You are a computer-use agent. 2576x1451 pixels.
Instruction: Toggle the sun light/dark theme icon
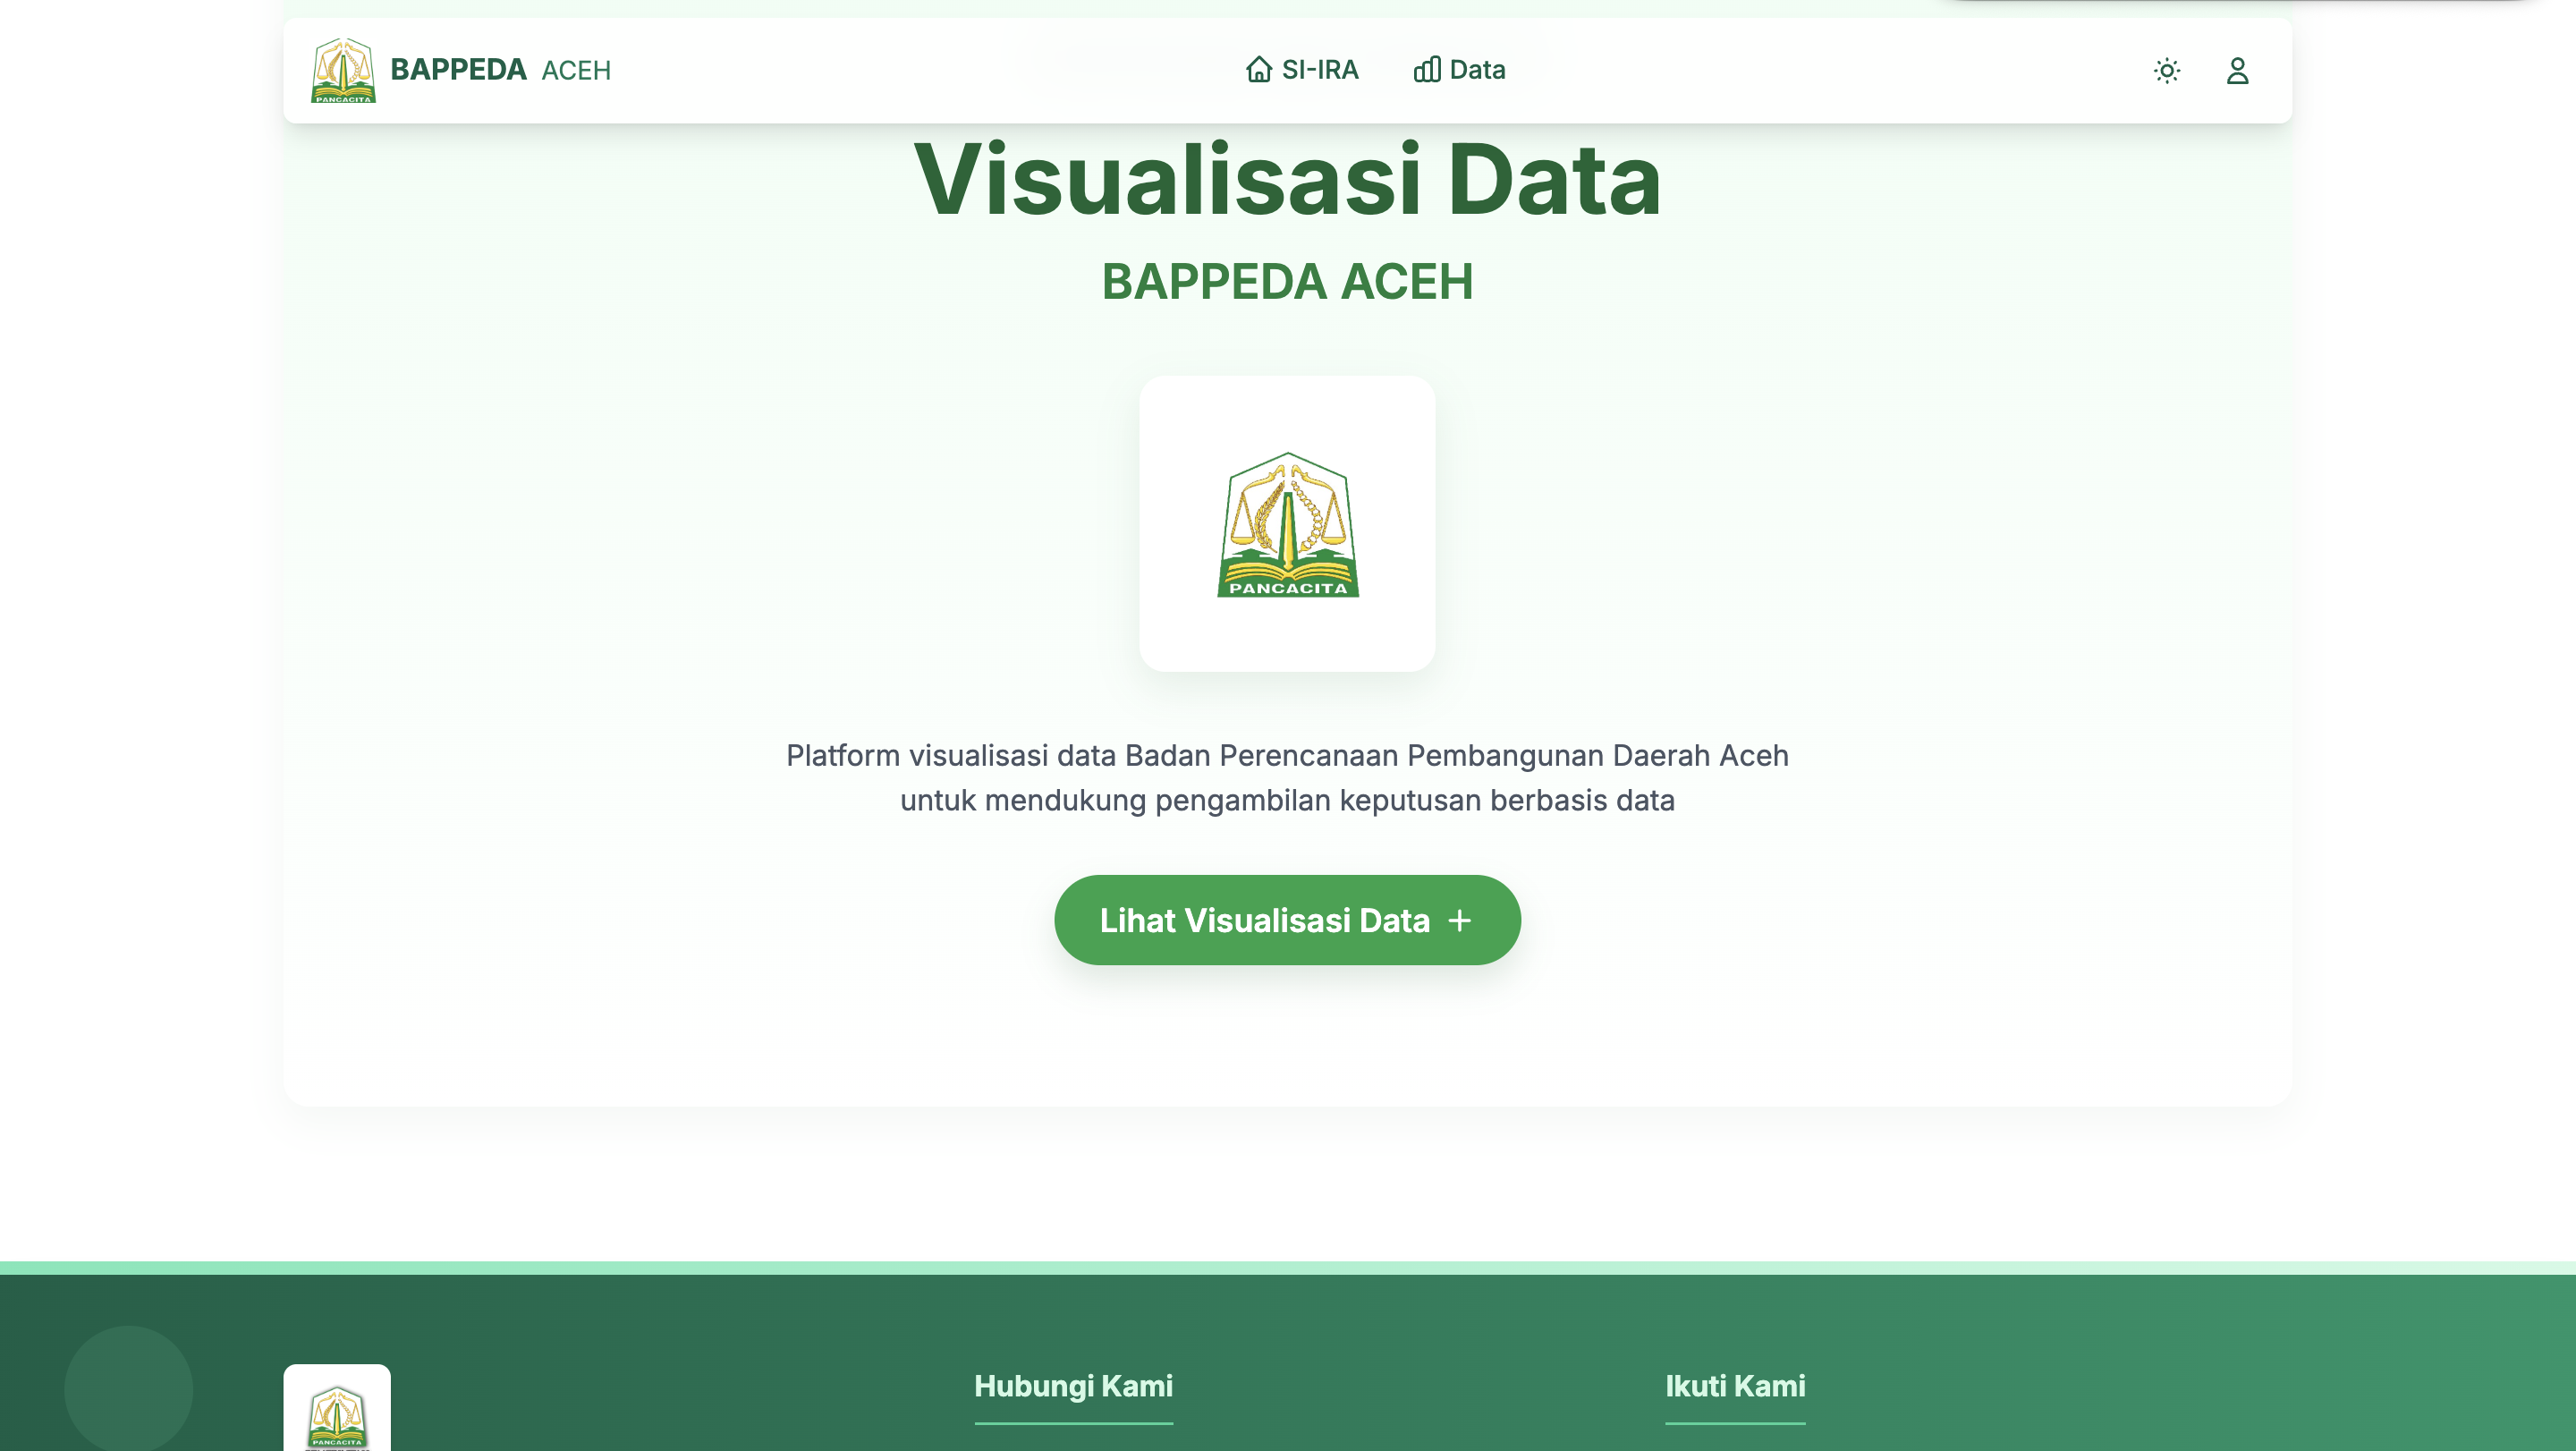click(2166, 71)
